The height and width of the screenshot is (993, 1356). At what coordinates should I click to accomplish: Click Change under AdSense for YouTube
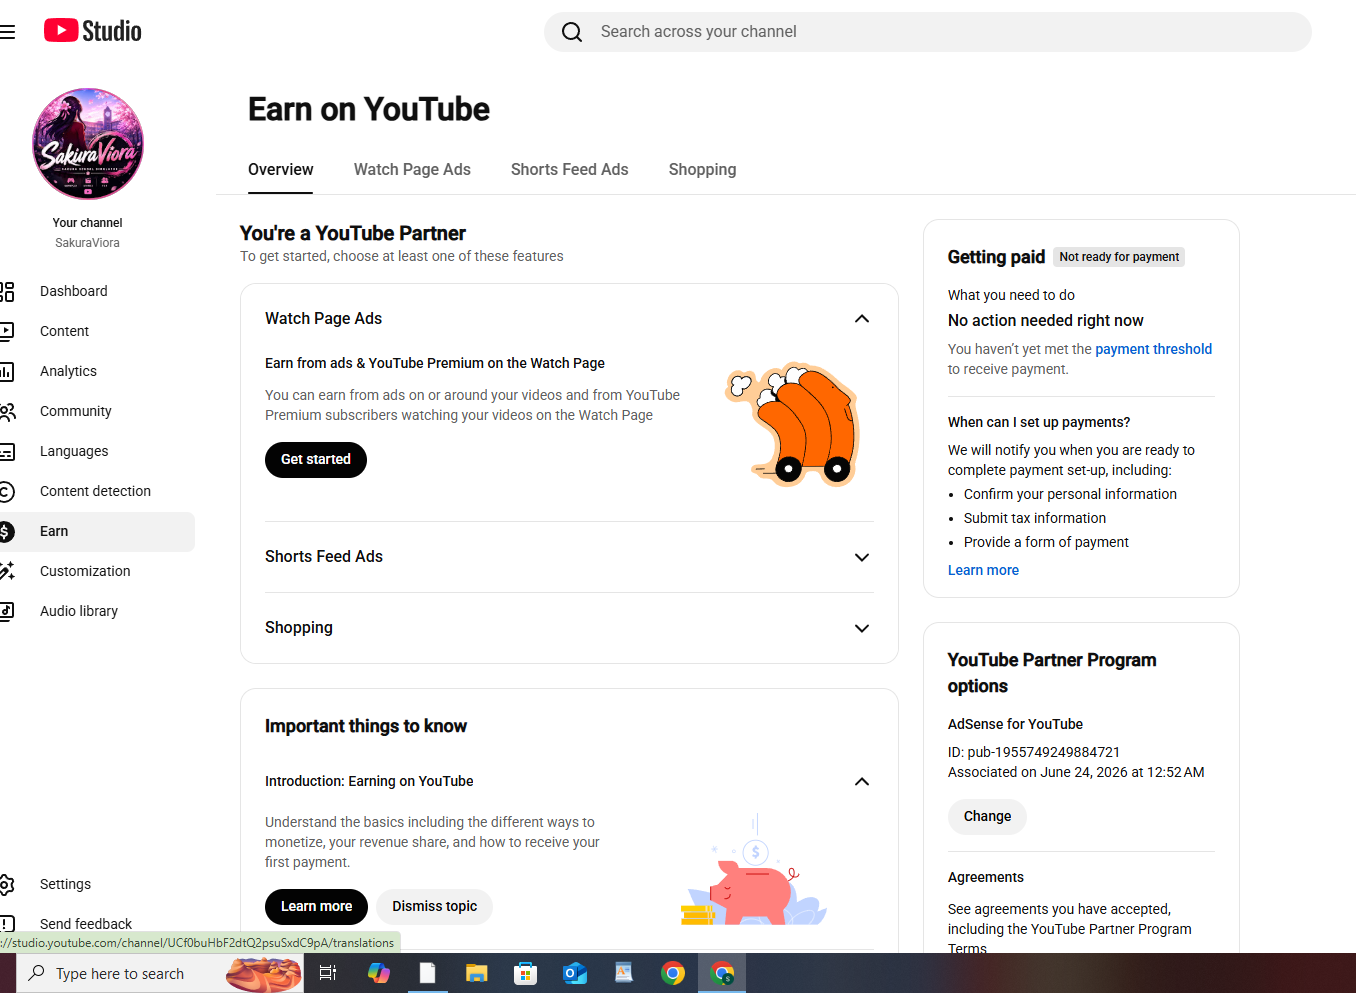[x=987, y=817]
